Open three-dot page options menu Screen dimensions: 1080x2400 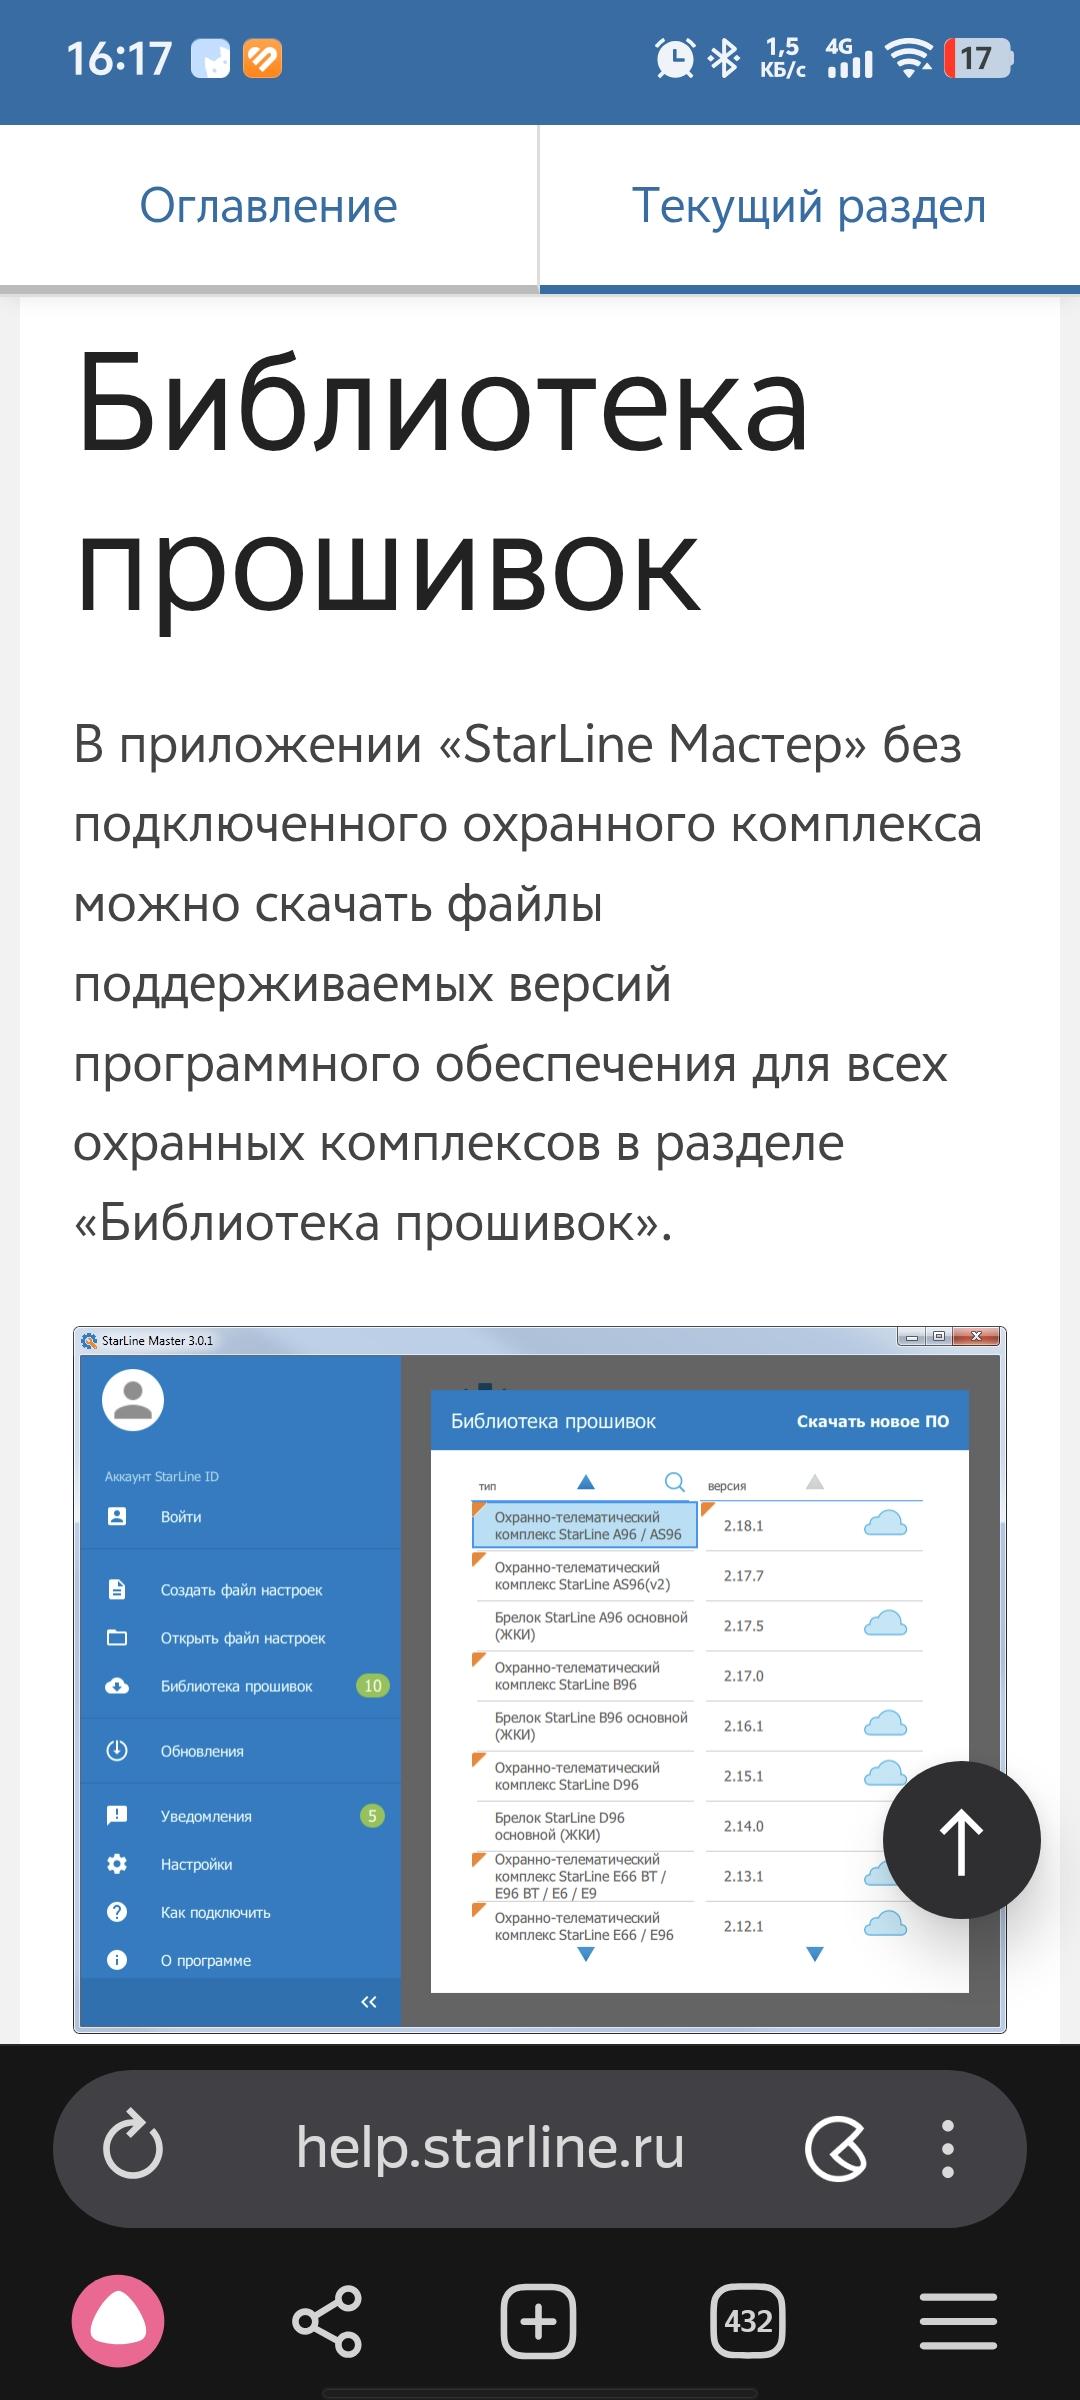click(947, 2147)
